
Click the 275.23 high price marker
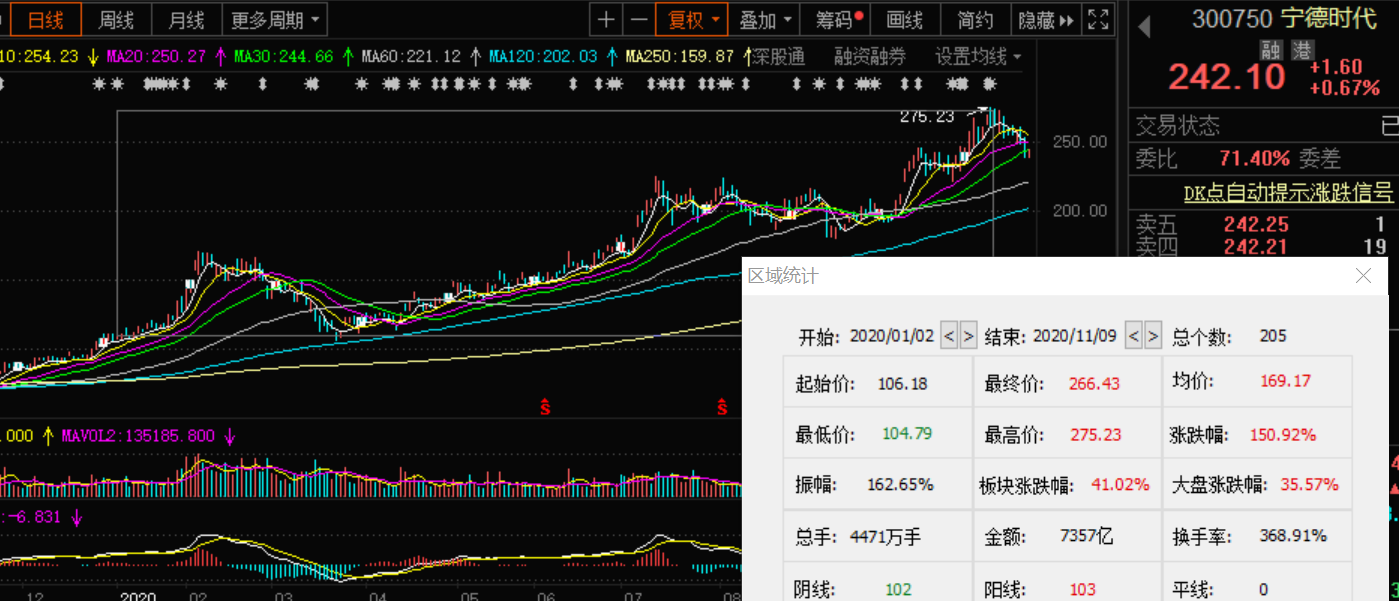coord(927,117)
